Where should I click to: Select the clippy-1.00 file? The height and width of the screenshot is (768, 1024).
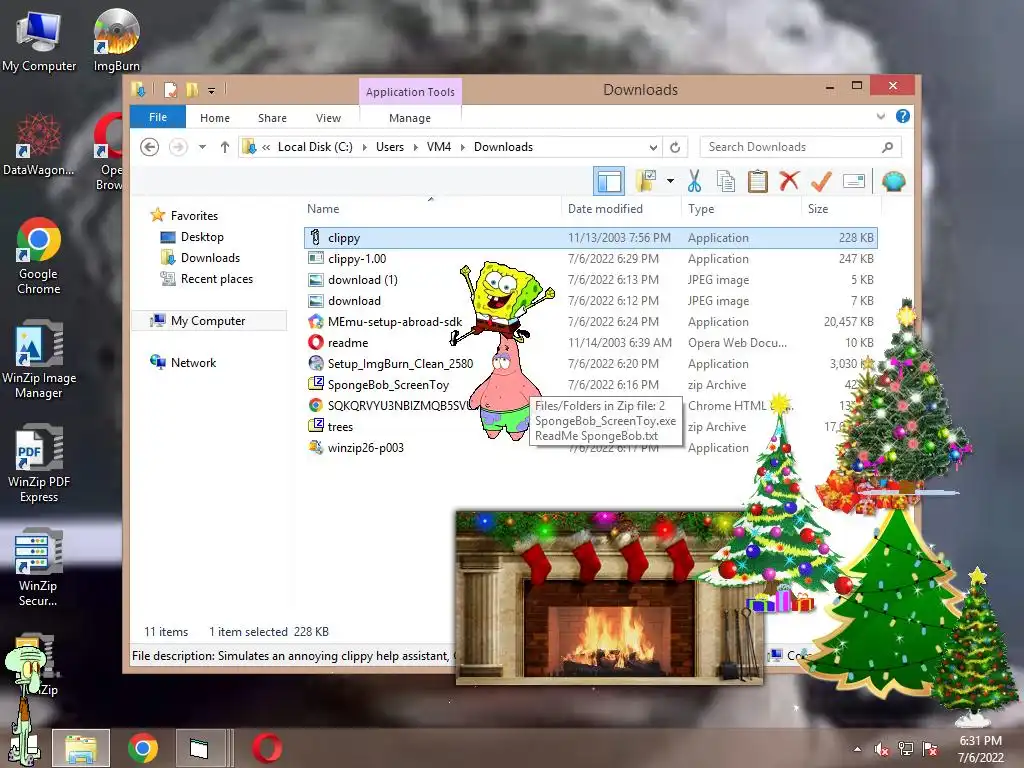[x=590, y=259]
